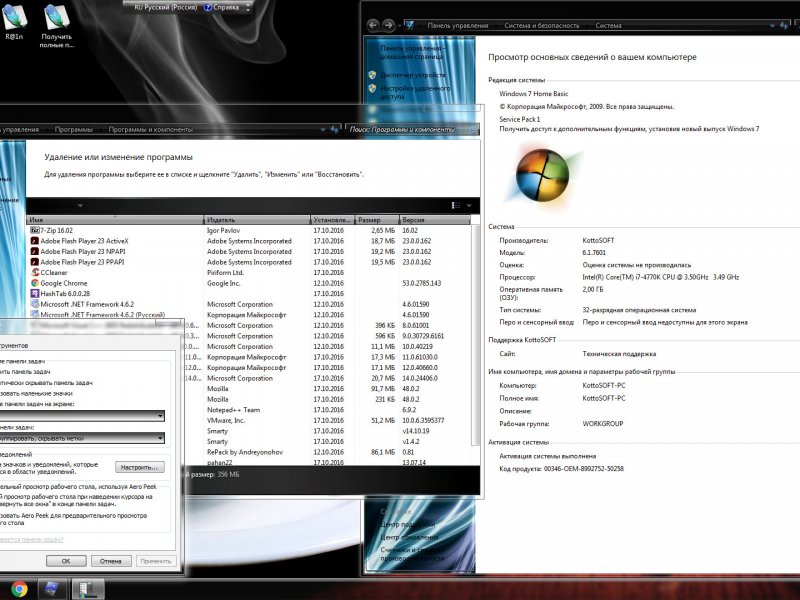The image size is (800, 600).
Task: Click the 'RU Русский (Россия)' language indicator
Action: [x=165, y=8]
